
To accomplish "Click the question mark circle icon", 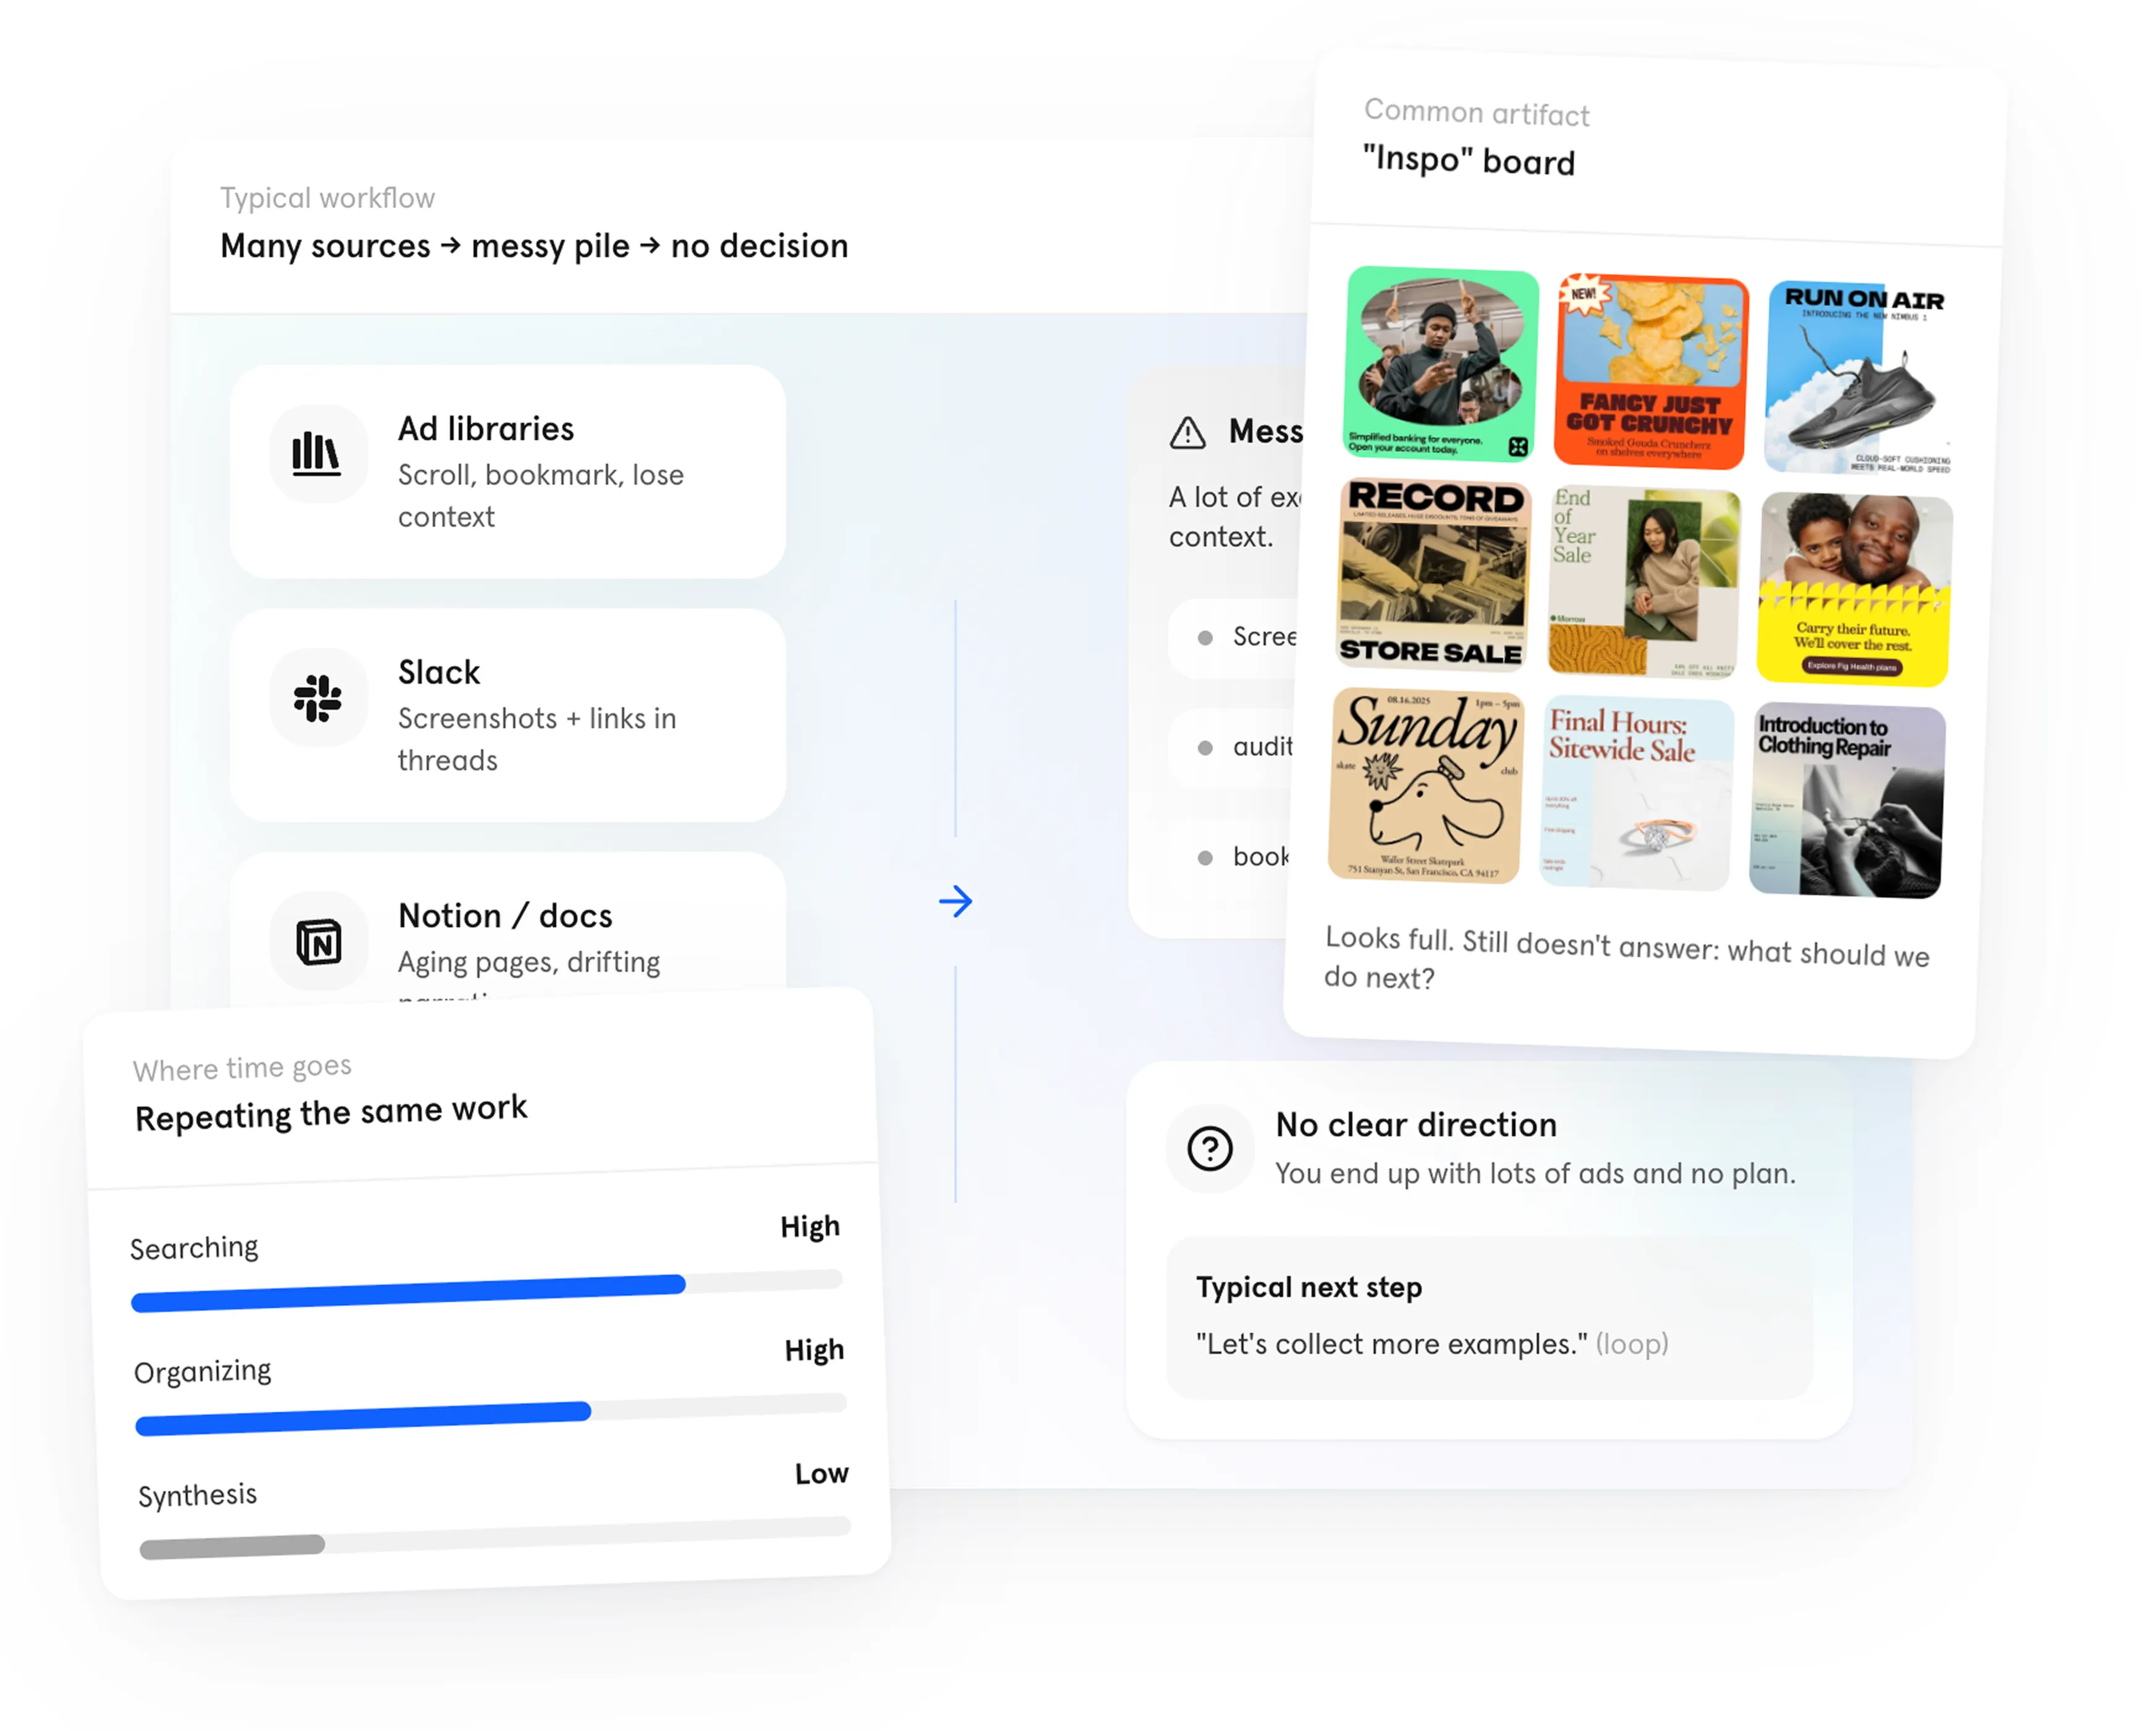I will point(1209,1148).
